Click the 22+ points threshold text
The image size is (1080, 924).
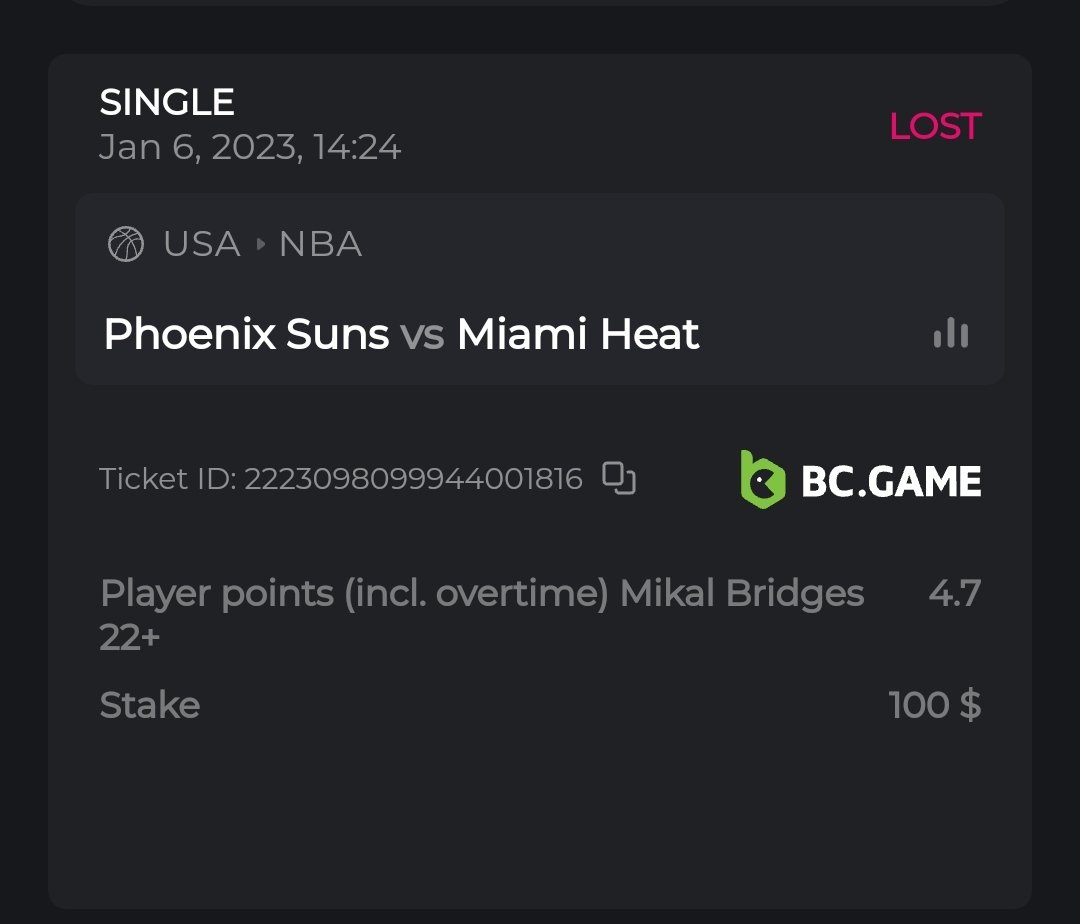[130, 638]
